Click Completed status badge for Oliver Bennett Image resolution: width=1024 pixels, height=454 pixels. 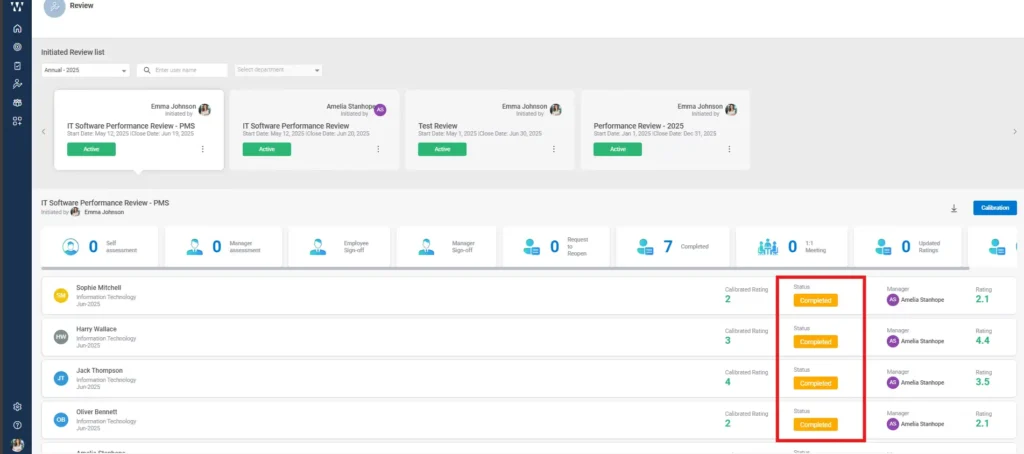(816, 425)
